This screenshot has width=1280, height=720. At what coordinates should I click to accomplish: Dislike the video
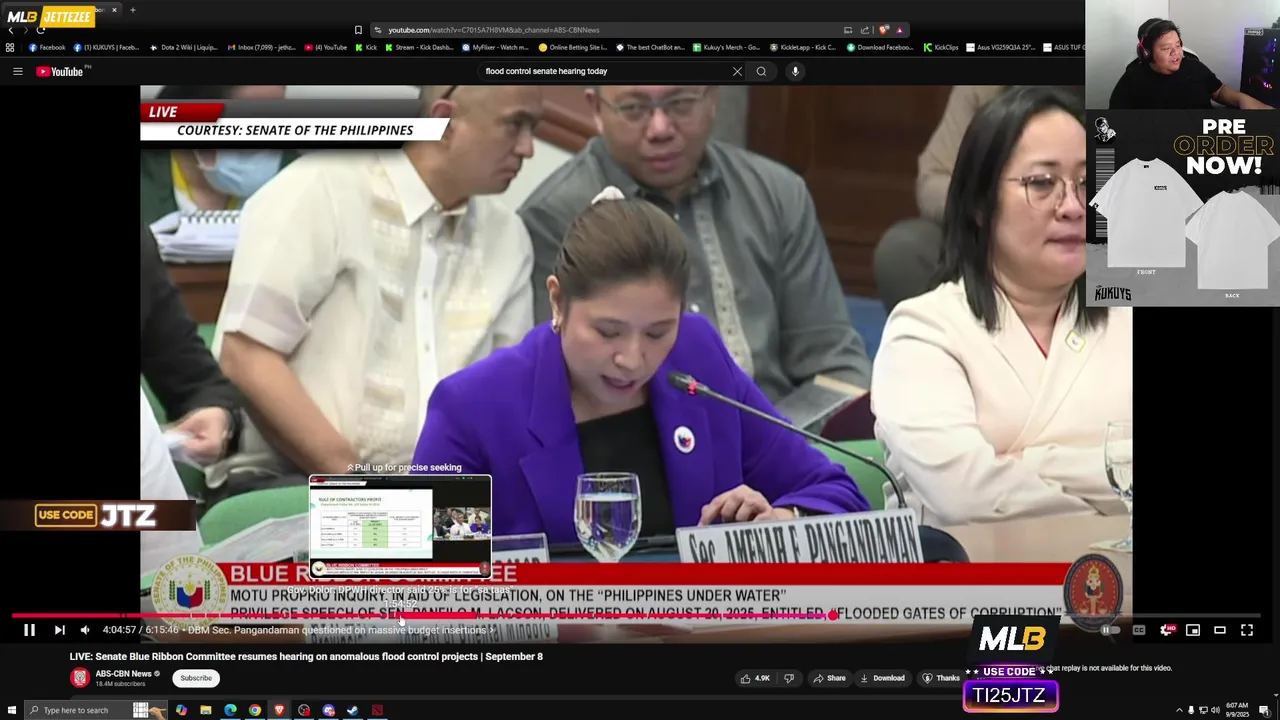point(789,678)
